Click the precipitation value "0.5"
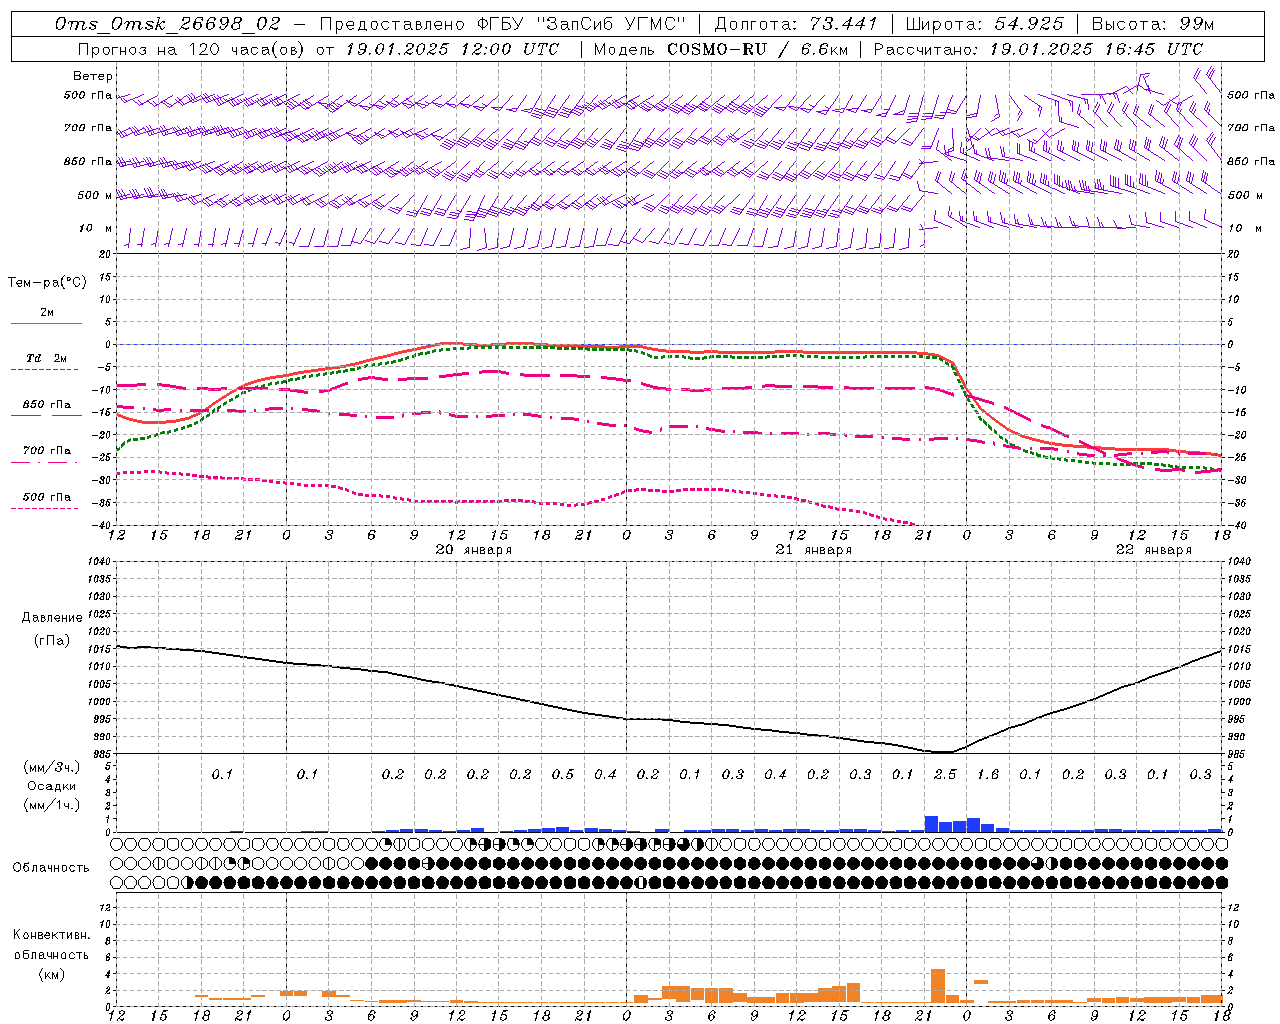This screenshot has height=1024, width=1280. tap(563, 775)
